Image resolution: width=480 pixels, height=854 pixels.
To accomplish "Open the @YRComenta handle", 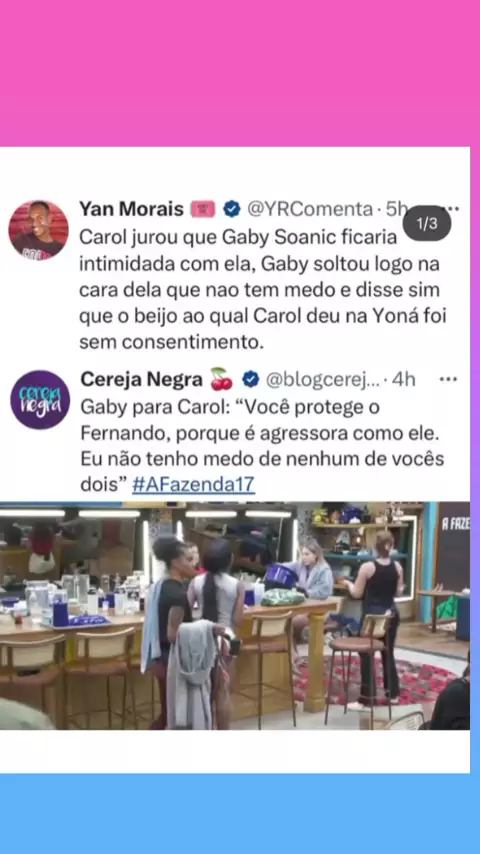I will (x=309, y=209).
